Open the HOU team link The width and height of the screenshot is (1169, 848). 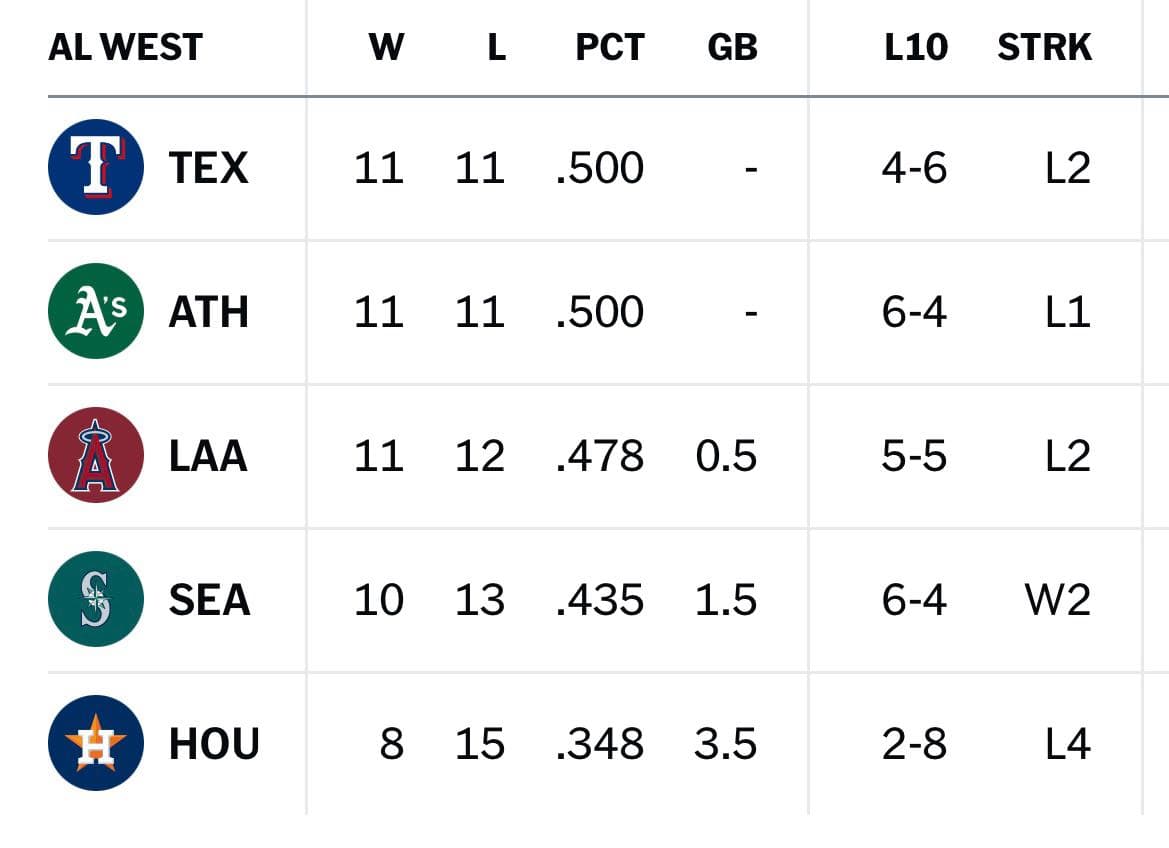pos(214,744)
